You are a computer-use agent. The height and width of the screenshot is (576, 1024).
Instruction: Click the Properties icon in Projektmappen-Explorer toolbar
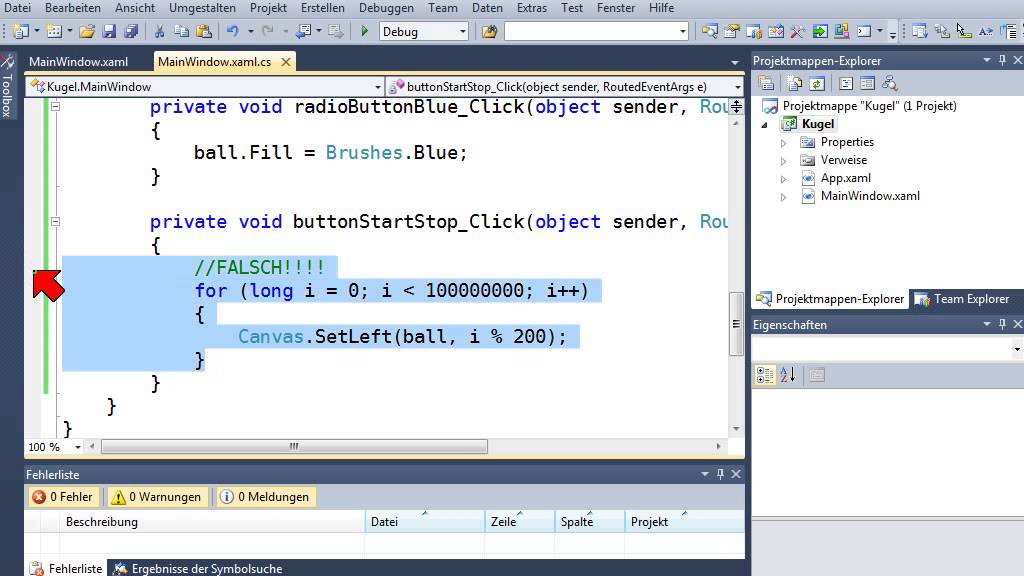coord(766,84)
